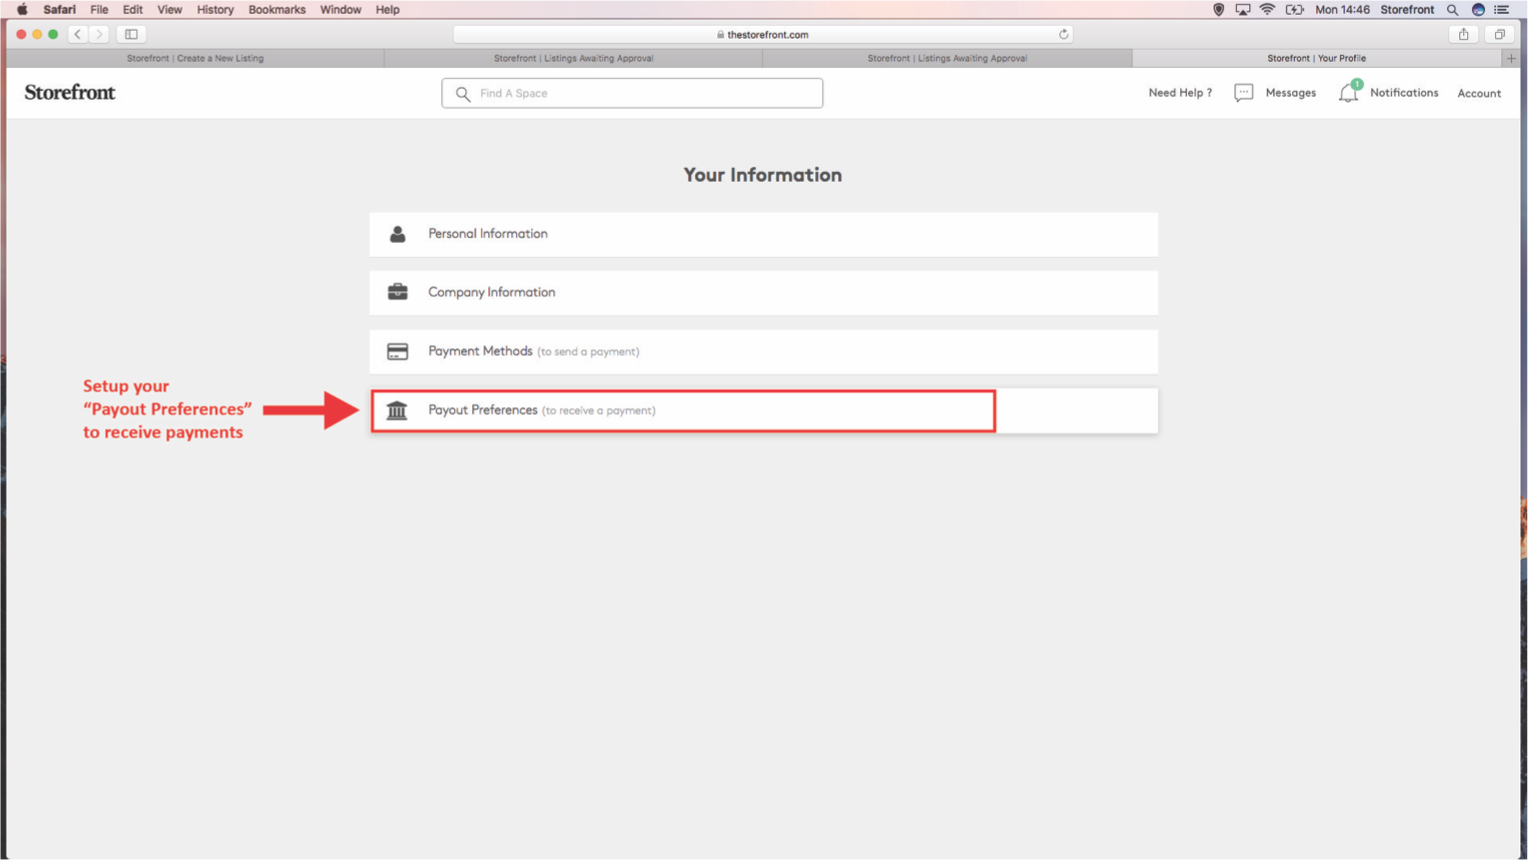
Task: Click the Messages chat bubble icon
Action: pos(1243,93)
